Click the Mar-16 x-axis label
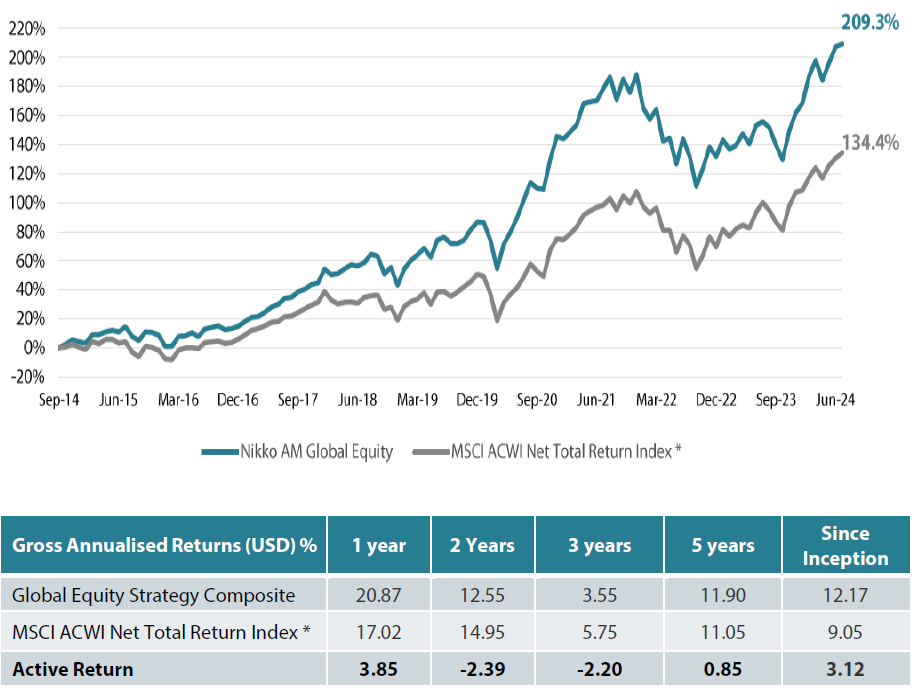 [178, 400]
